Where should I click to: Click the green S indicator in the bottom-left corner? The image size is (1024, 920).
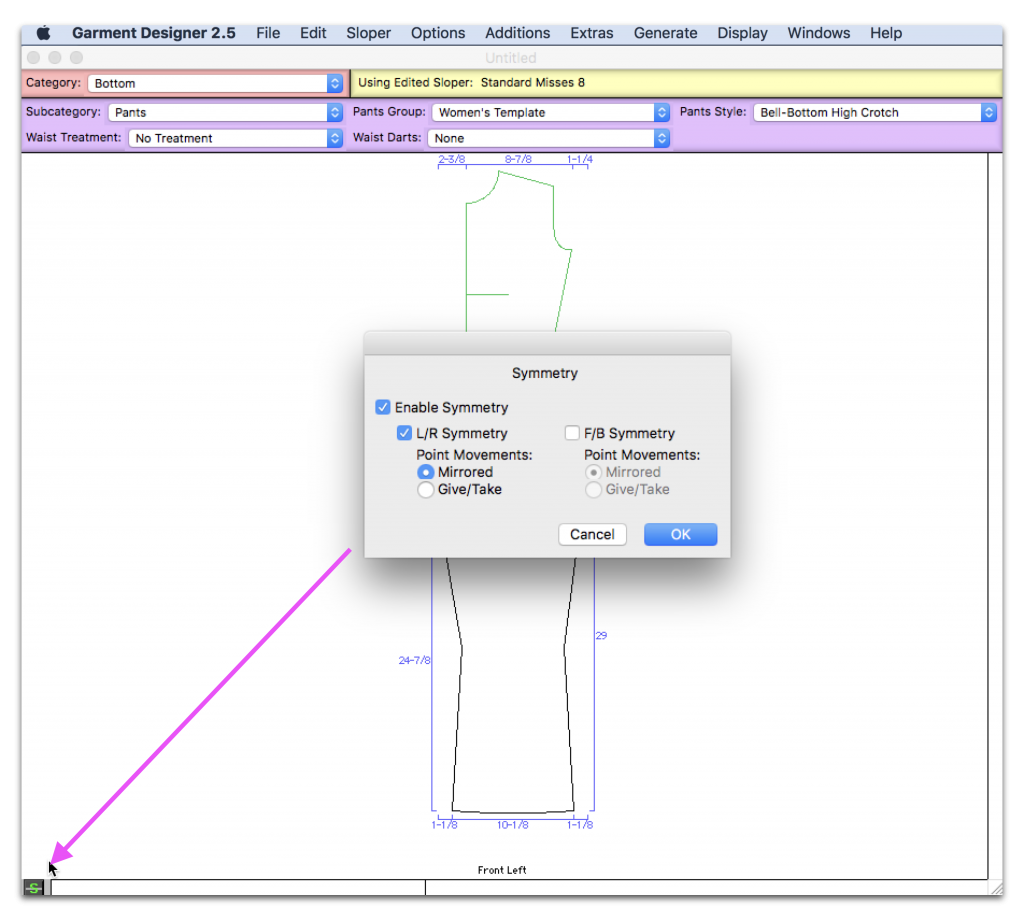pos(33,887)
